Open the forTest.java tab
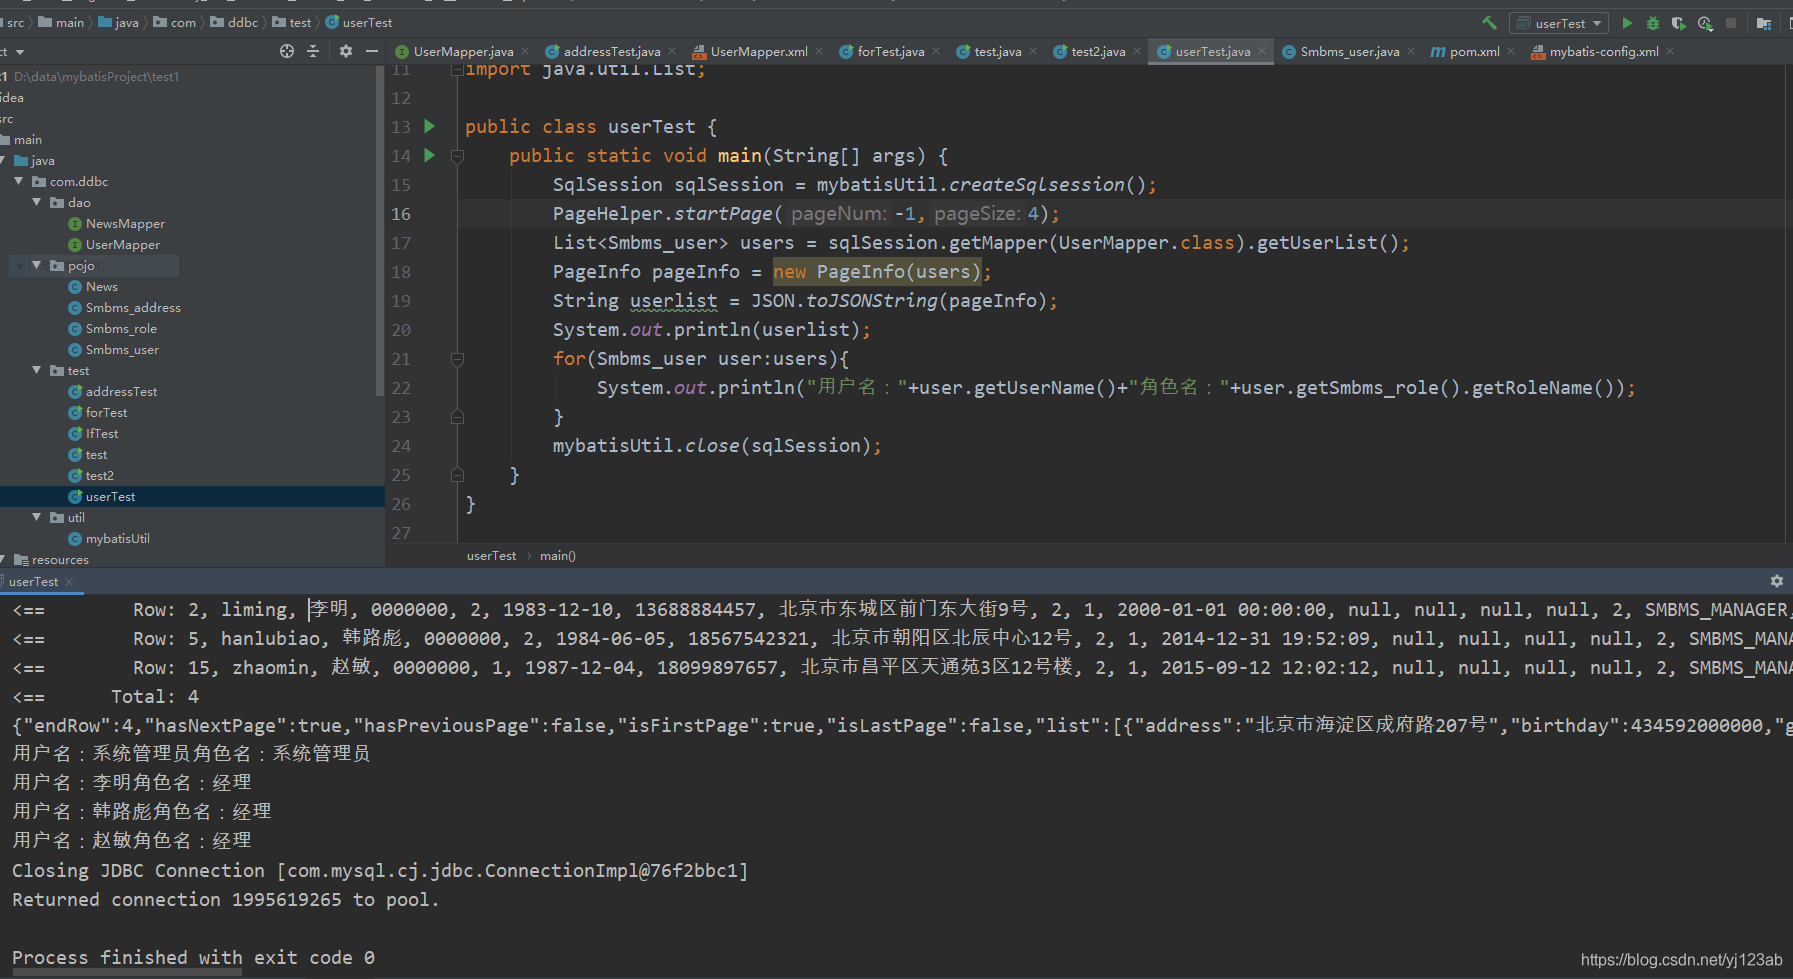The width and height of the screenshot is (1793, 979). (x=890, y=51)
